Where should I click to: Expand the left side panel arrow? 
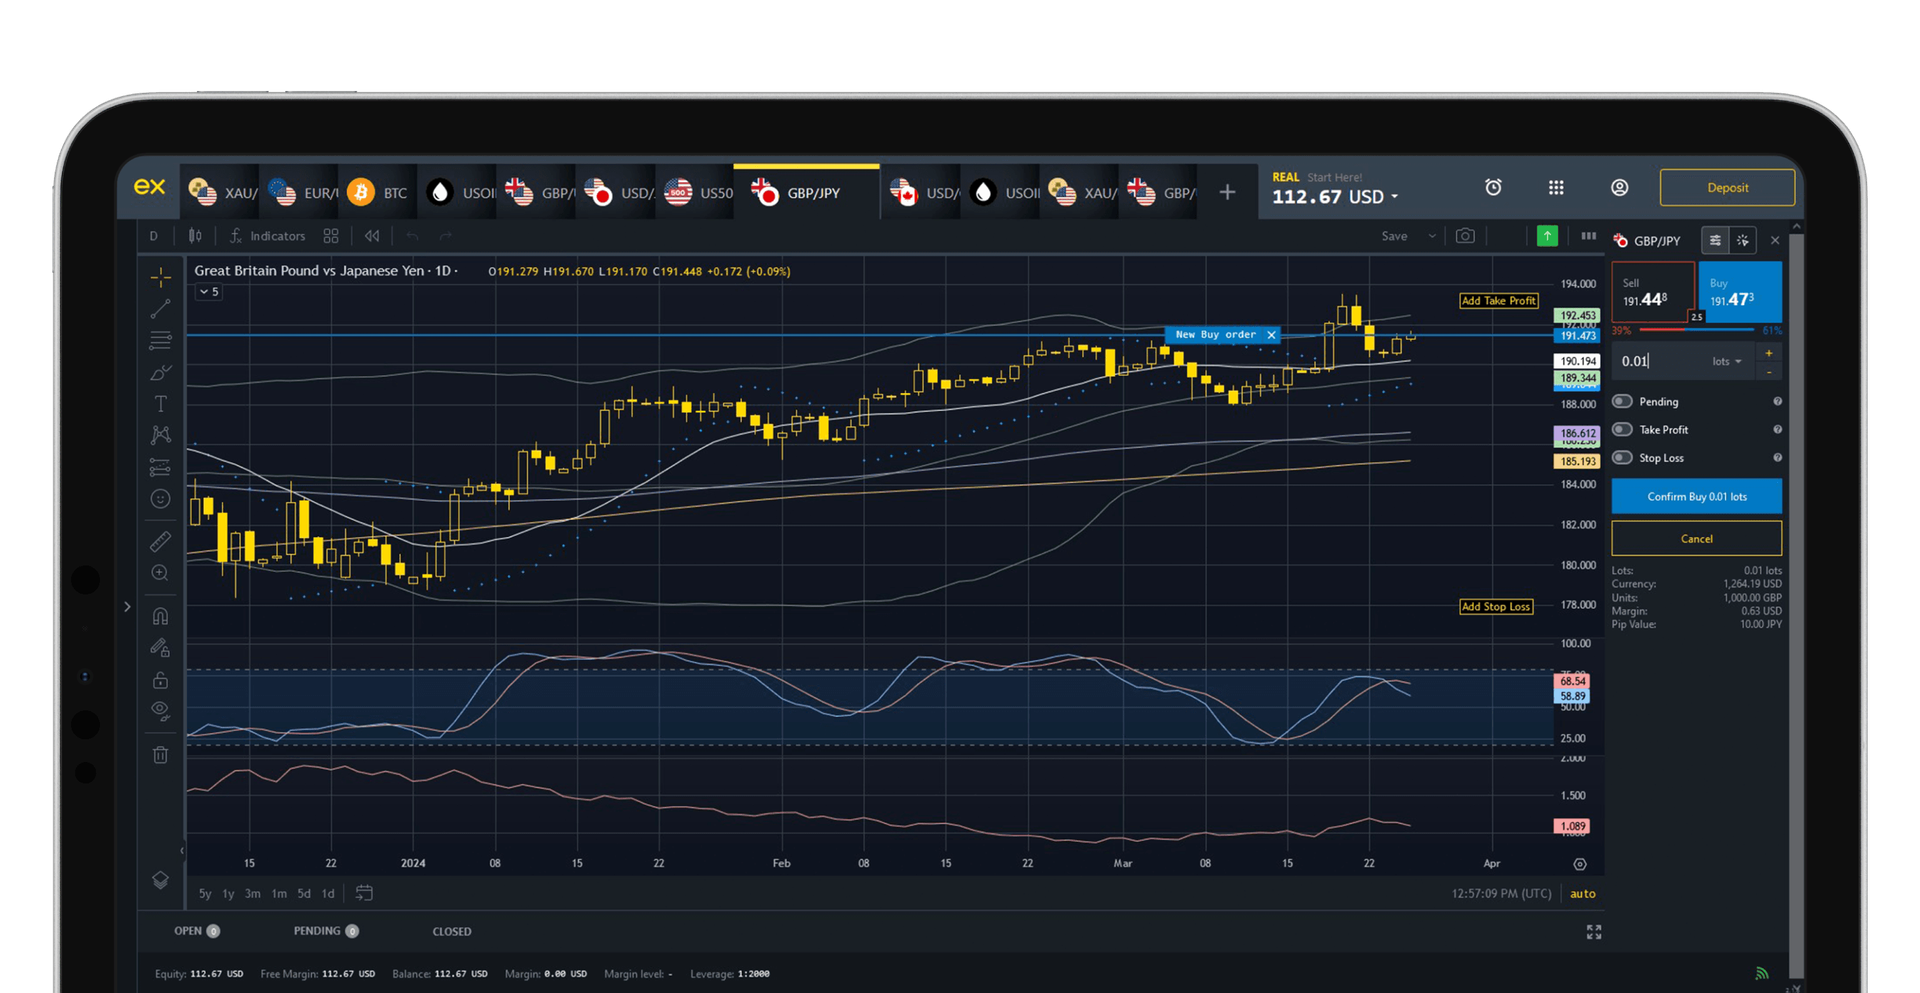[127, 606]
